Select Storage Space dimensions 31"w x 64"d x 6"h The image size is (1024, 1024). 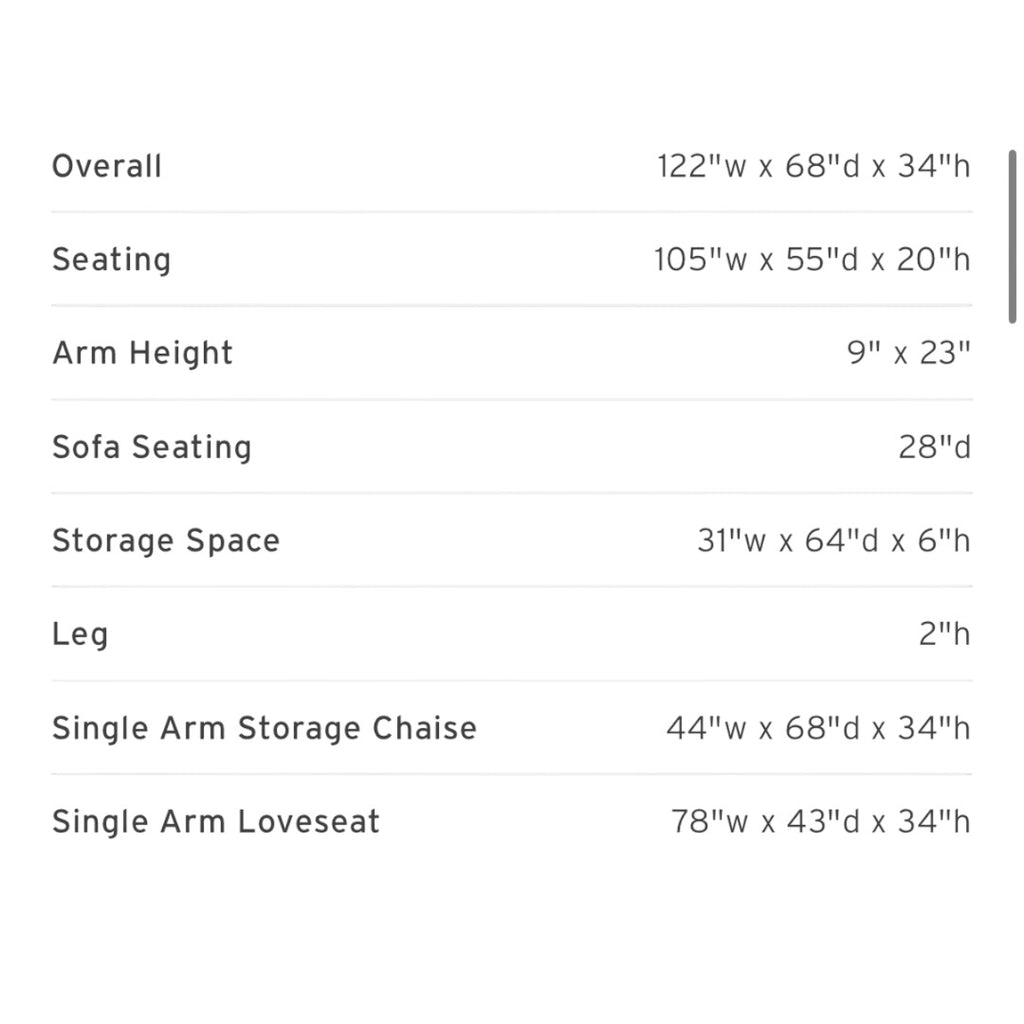pyautogui.click(x=834, y=541)
